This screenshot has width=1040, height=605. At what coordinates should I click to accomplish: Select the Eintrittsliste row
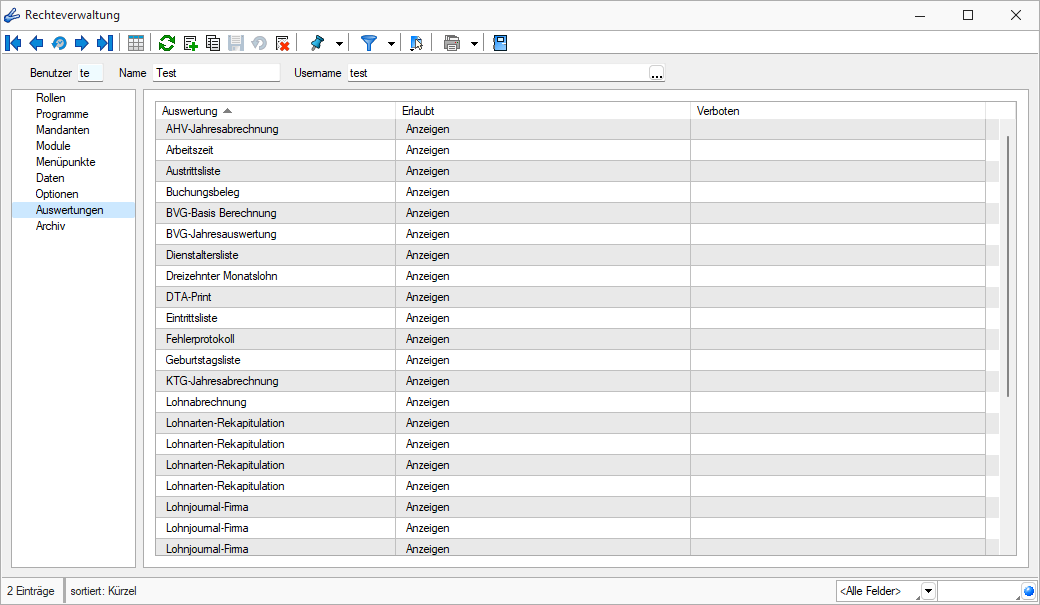point(570,318)
